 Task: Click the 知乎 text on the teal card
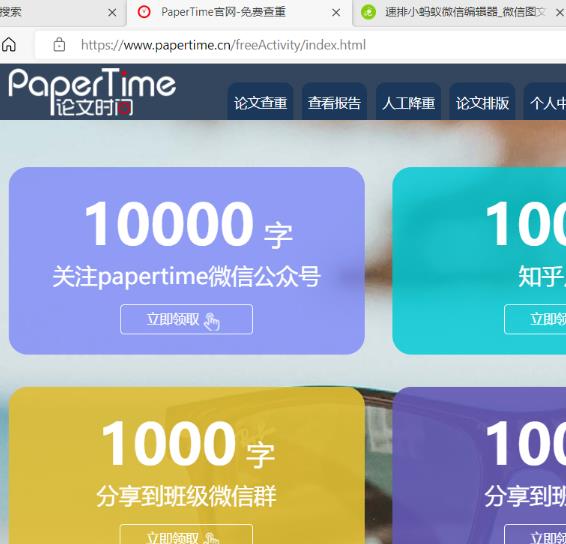(541, 276)
